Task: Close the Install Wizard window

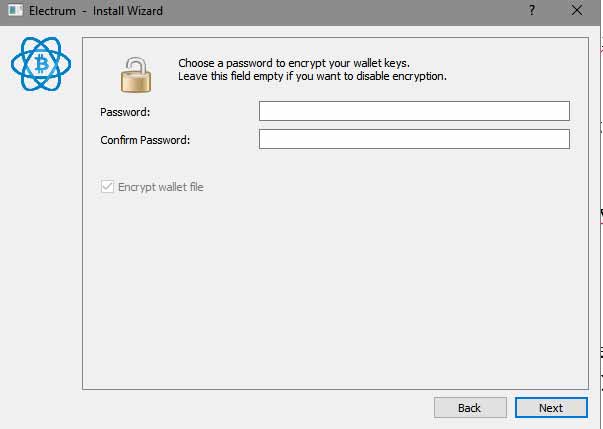Action: [x=576, y=10]
